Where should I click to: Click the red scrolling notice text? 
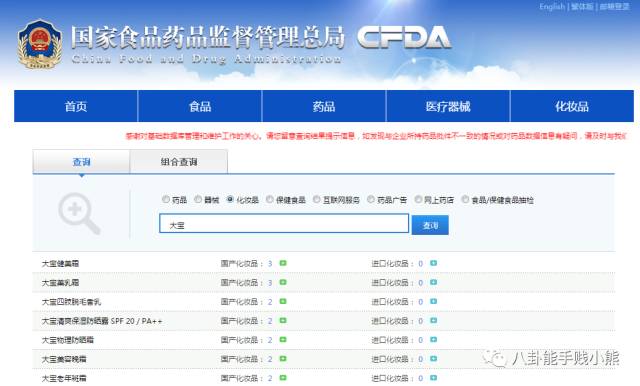coord(376,136)
